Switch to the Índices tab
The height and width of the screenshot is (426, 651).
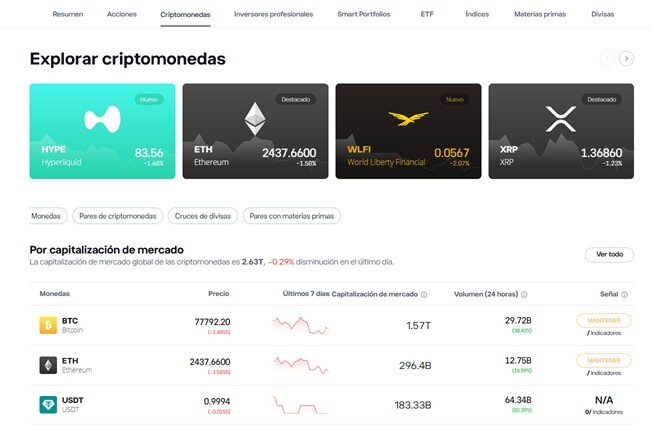tap(477, 14)
